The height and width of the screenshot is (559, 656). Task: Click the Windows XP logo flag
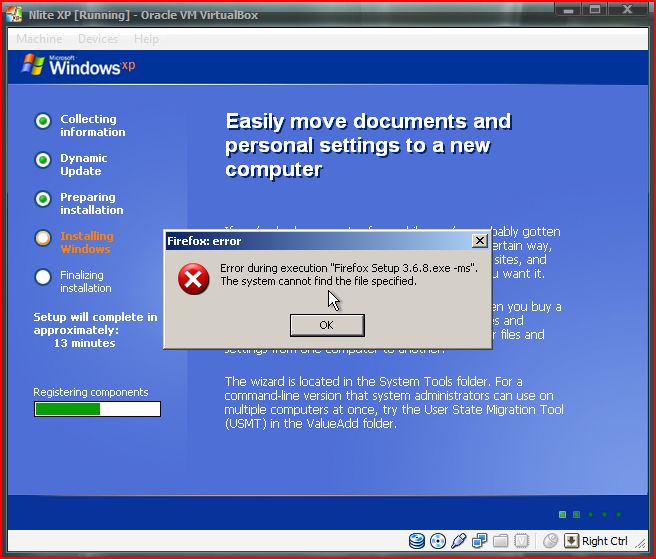coord(33,65)
